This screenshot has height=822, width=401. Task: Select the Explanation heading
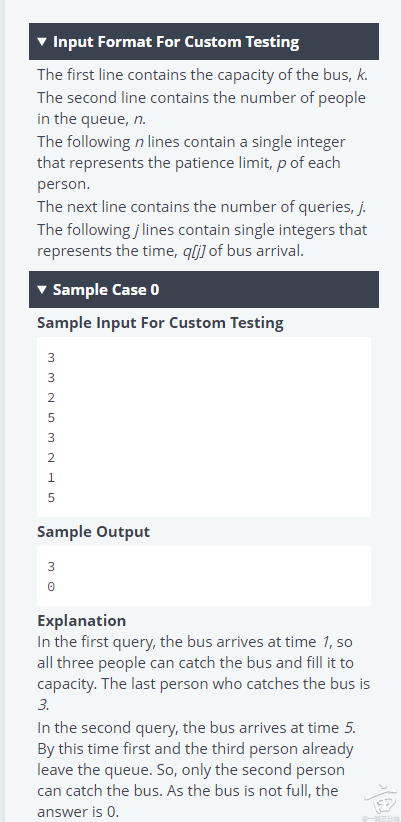pyautogui.click(x=81, y=621)
